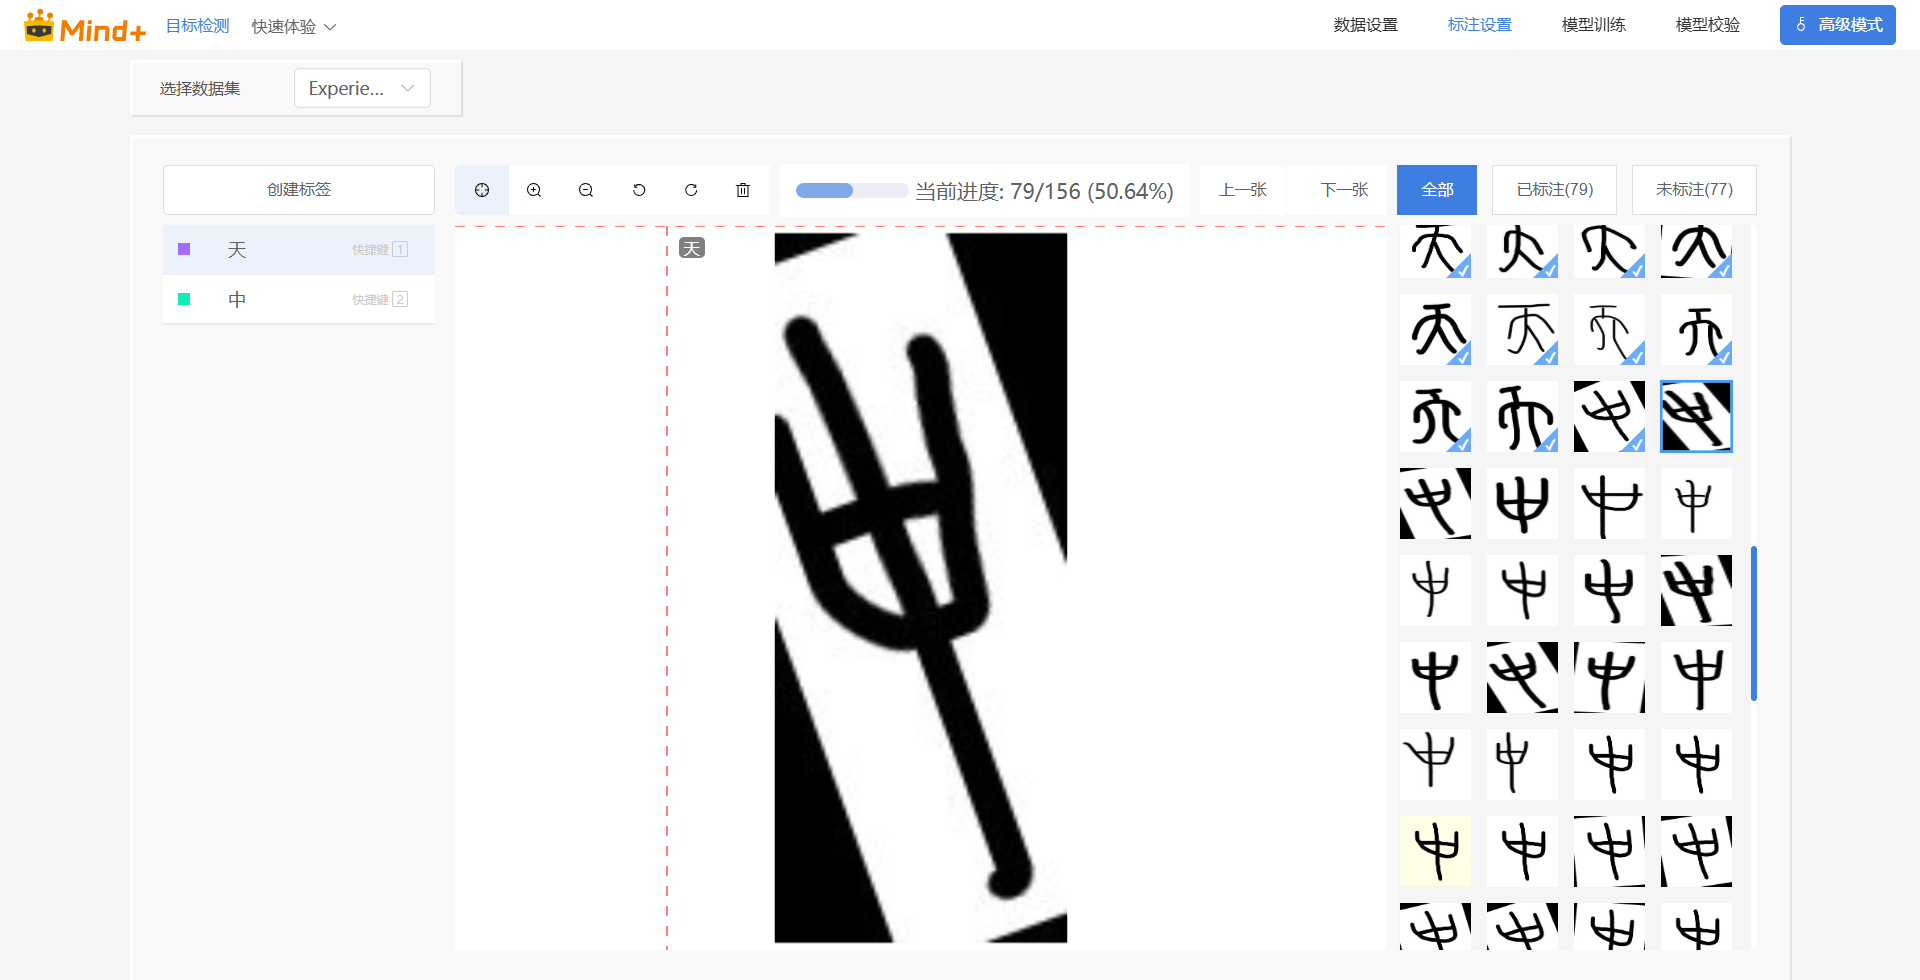
Task: Click the zoom in magnifier icon
Action: [534, 189]
